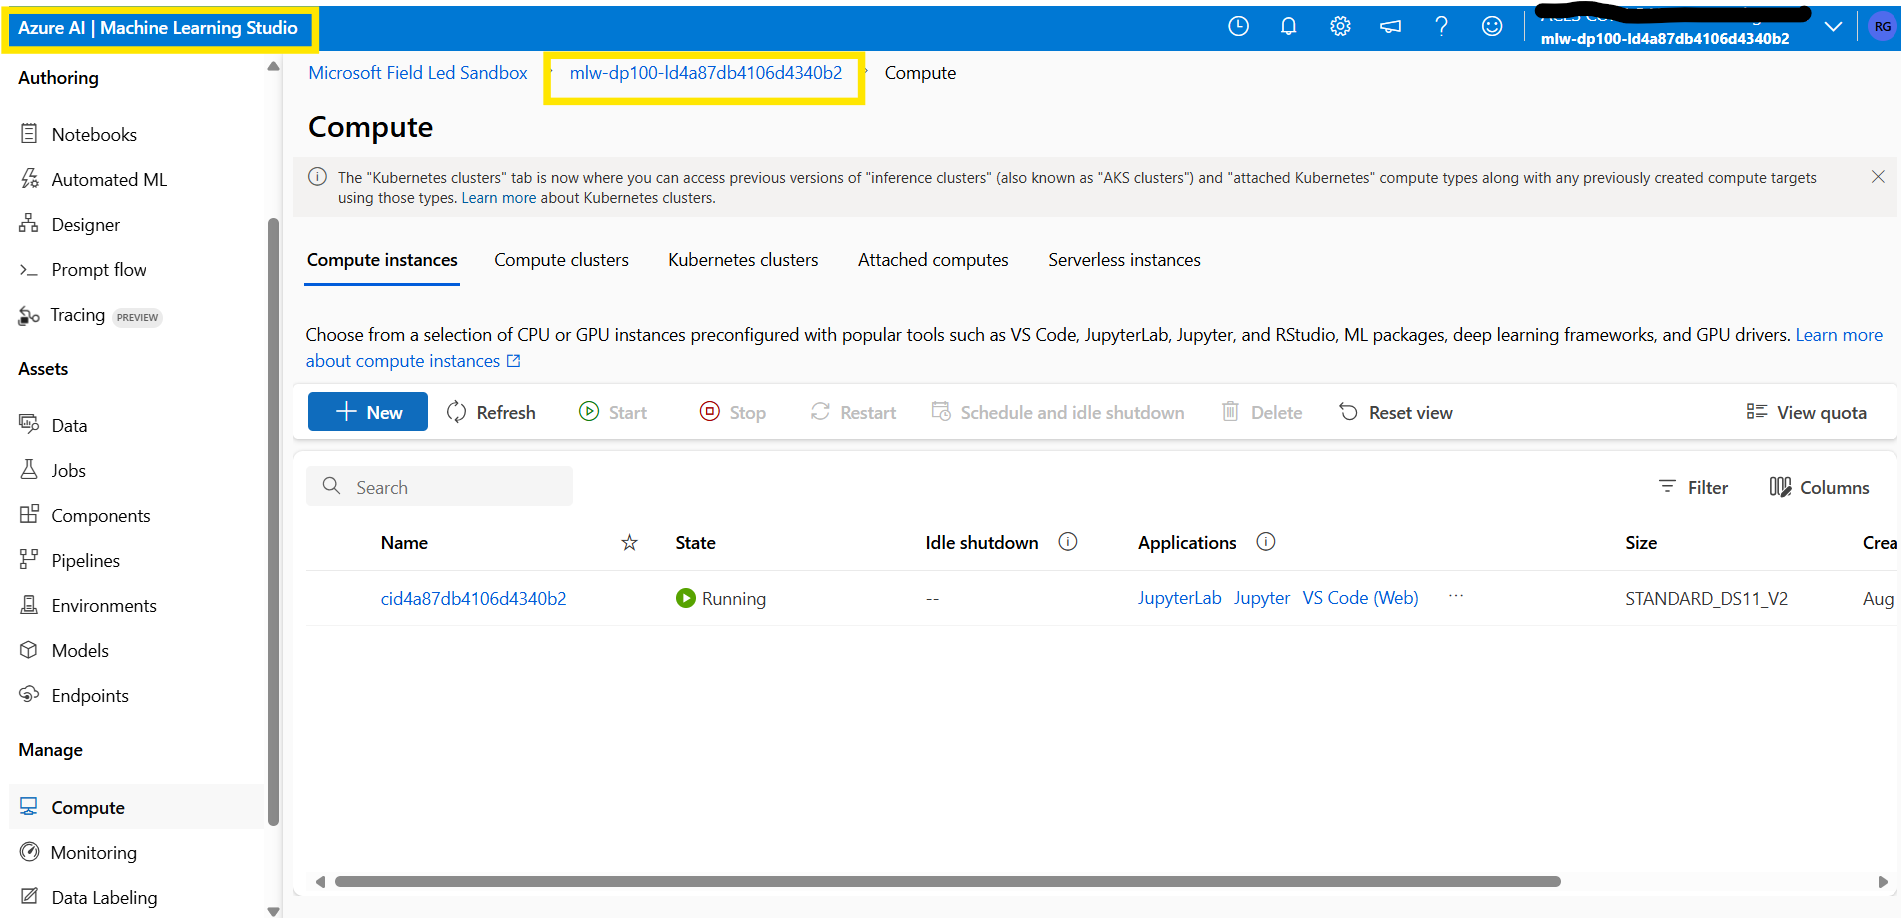1901x918 pixels.
Task: Open compute instance cid4a87db4106d4340b2
Action: tap(473, 598)
